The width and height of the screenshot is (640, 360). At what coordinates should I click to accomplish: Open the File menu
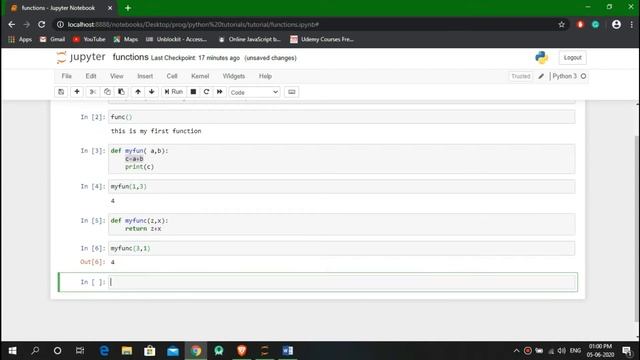pos(67,76)
